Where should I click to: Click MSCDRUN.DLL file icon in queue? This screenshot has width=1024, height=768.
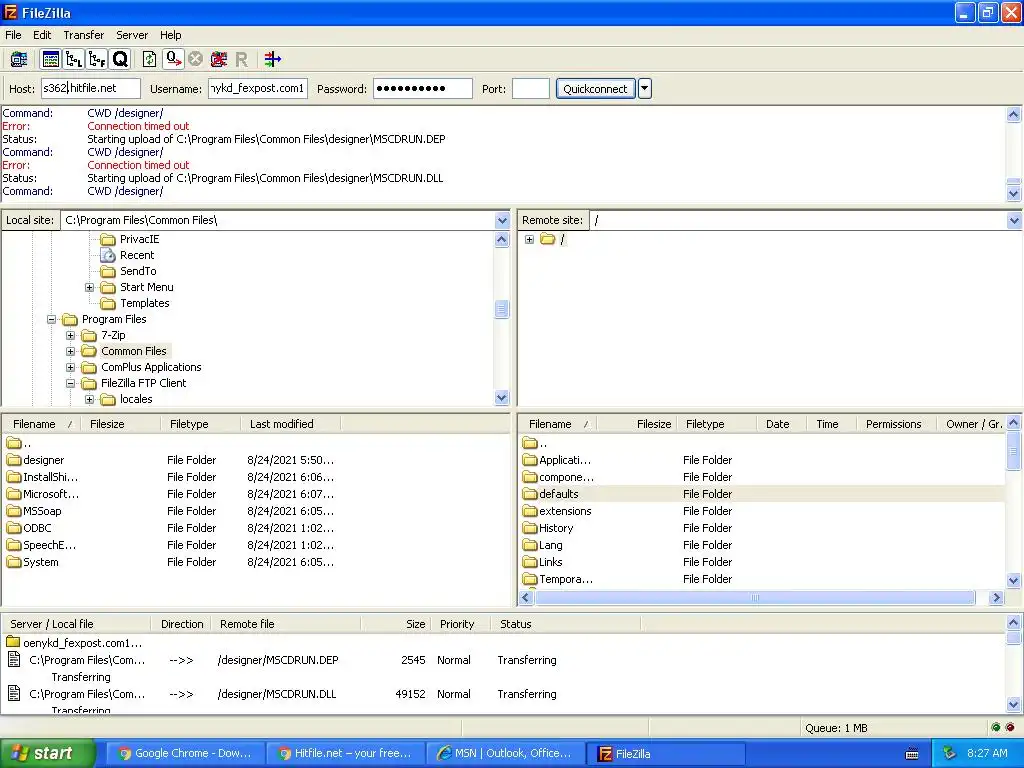pos(14,694)
